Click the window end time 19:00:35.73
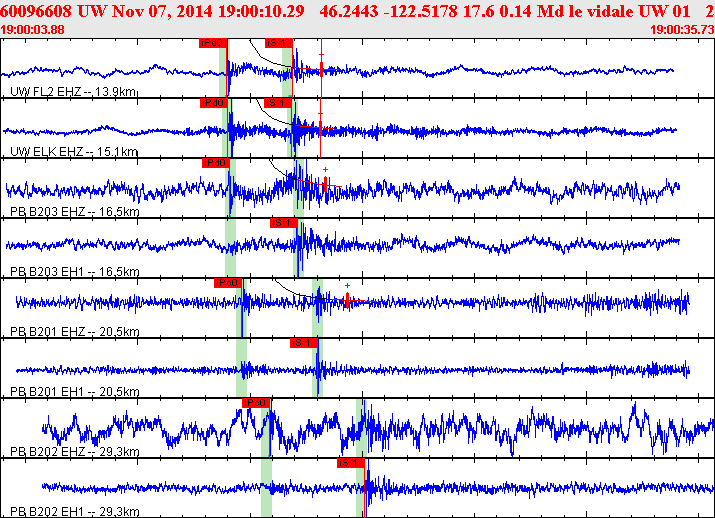The height and width of the screenshot is (518, 715). (x=682, y=30)
